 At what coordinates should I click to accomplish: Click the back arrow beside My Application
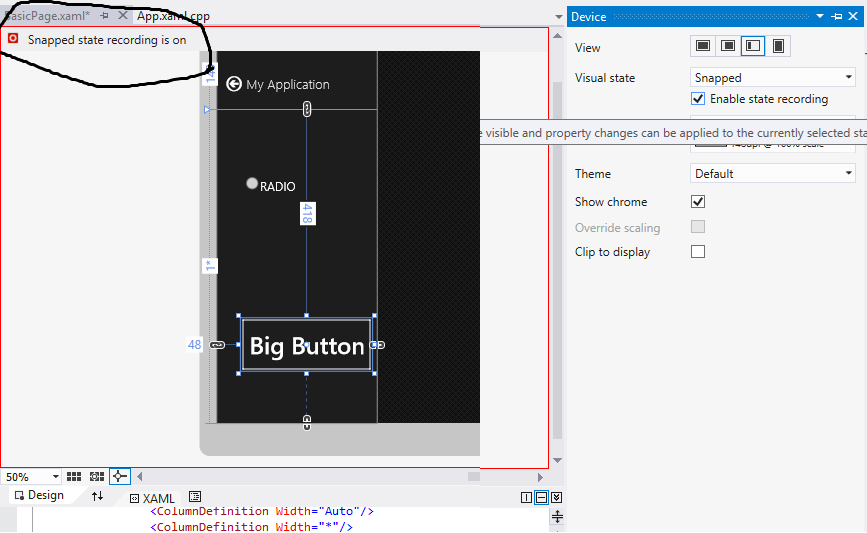(234, 85)
